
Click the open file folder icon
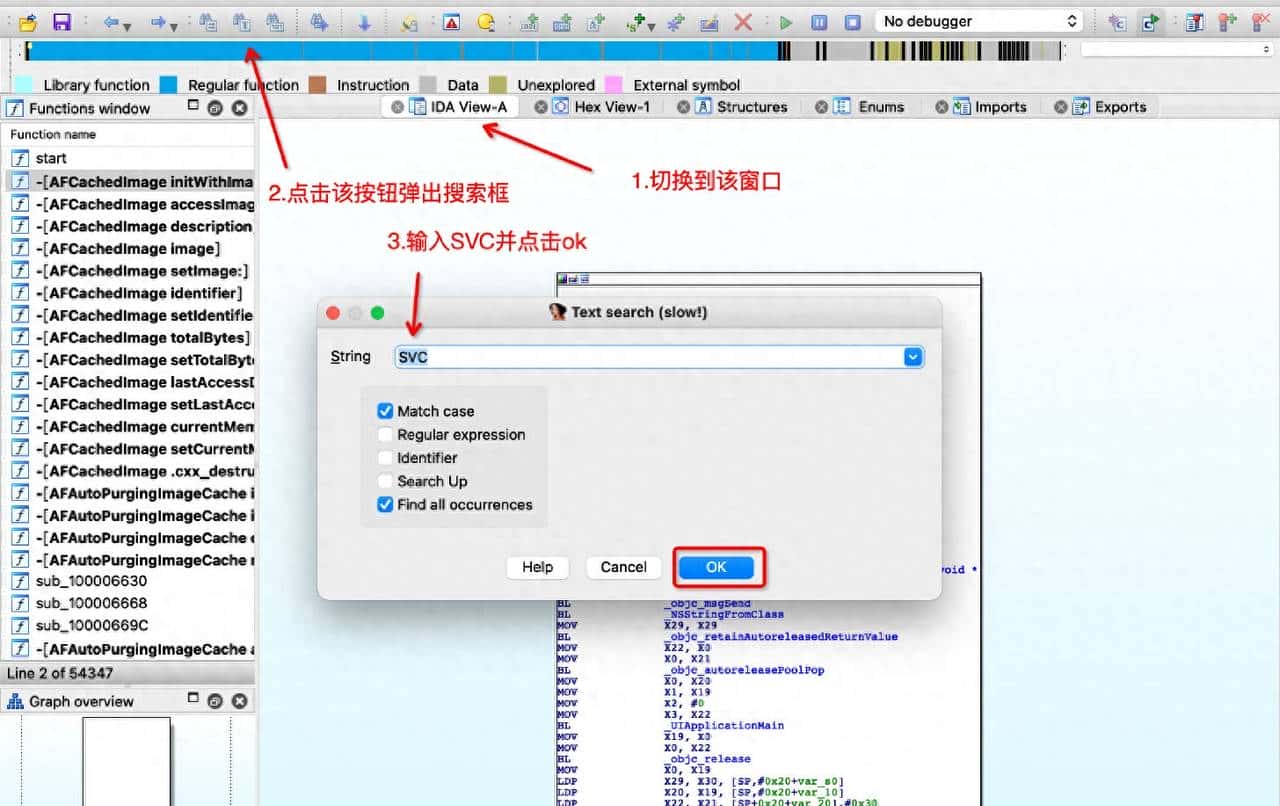pyautogui.click(x=28, y=21)
